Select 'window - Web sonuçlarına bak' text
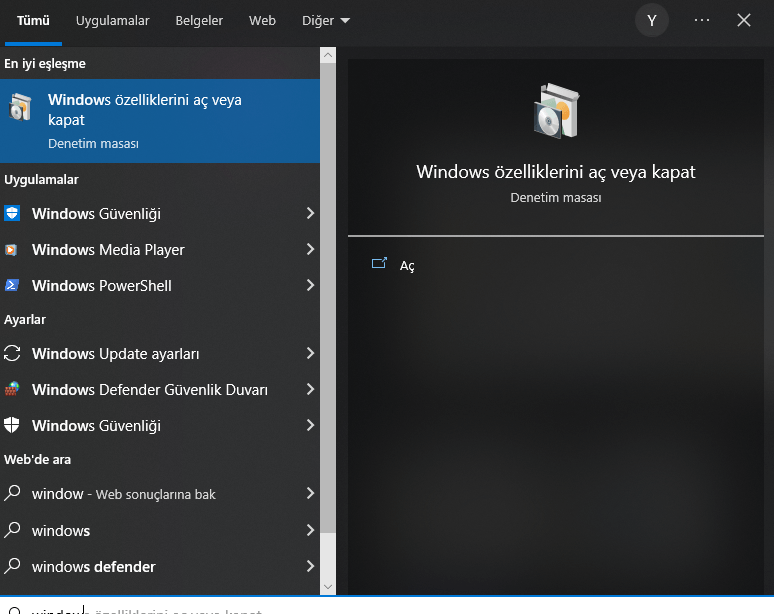774x614 pixels. point(123,494)
